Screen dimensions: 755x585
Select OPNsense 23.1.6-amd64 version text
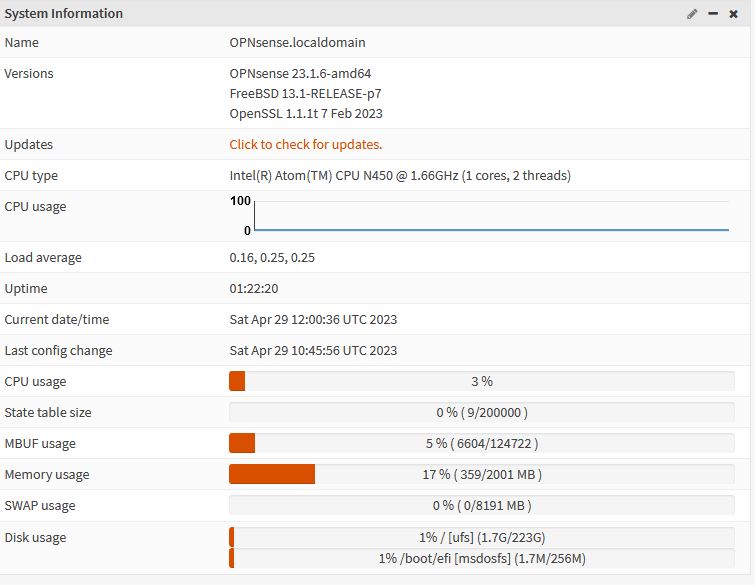pyautogui.click(x=300, y=74)
